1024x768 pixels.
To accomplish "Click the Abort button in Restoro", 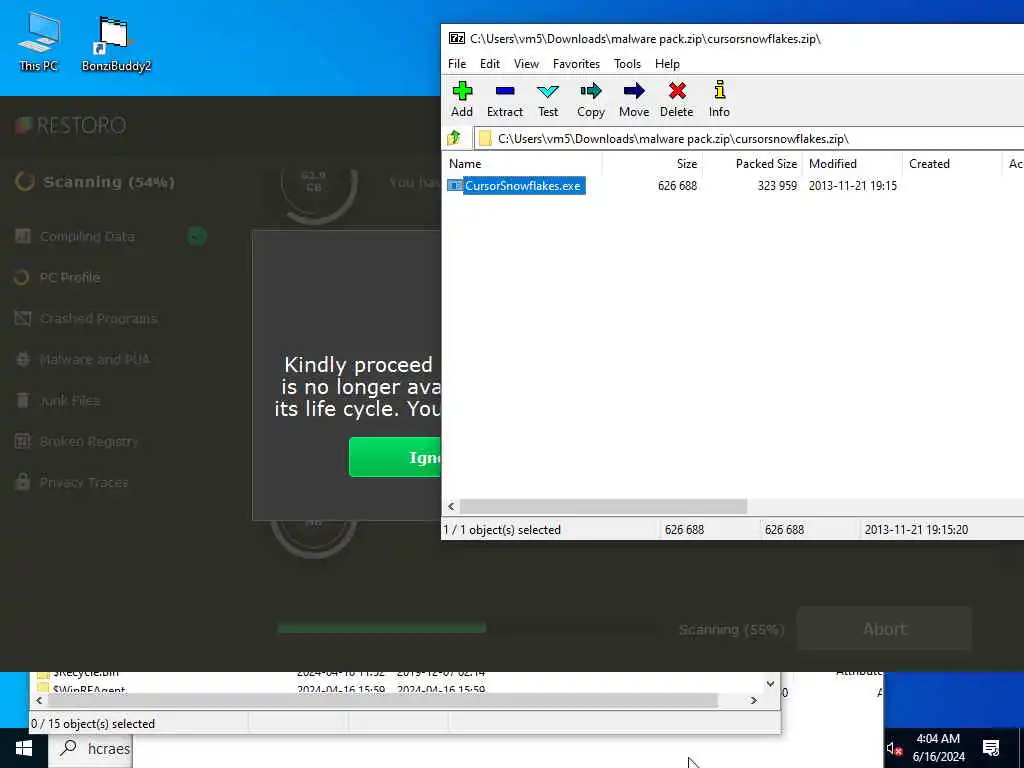I will (x=884, y=629).
